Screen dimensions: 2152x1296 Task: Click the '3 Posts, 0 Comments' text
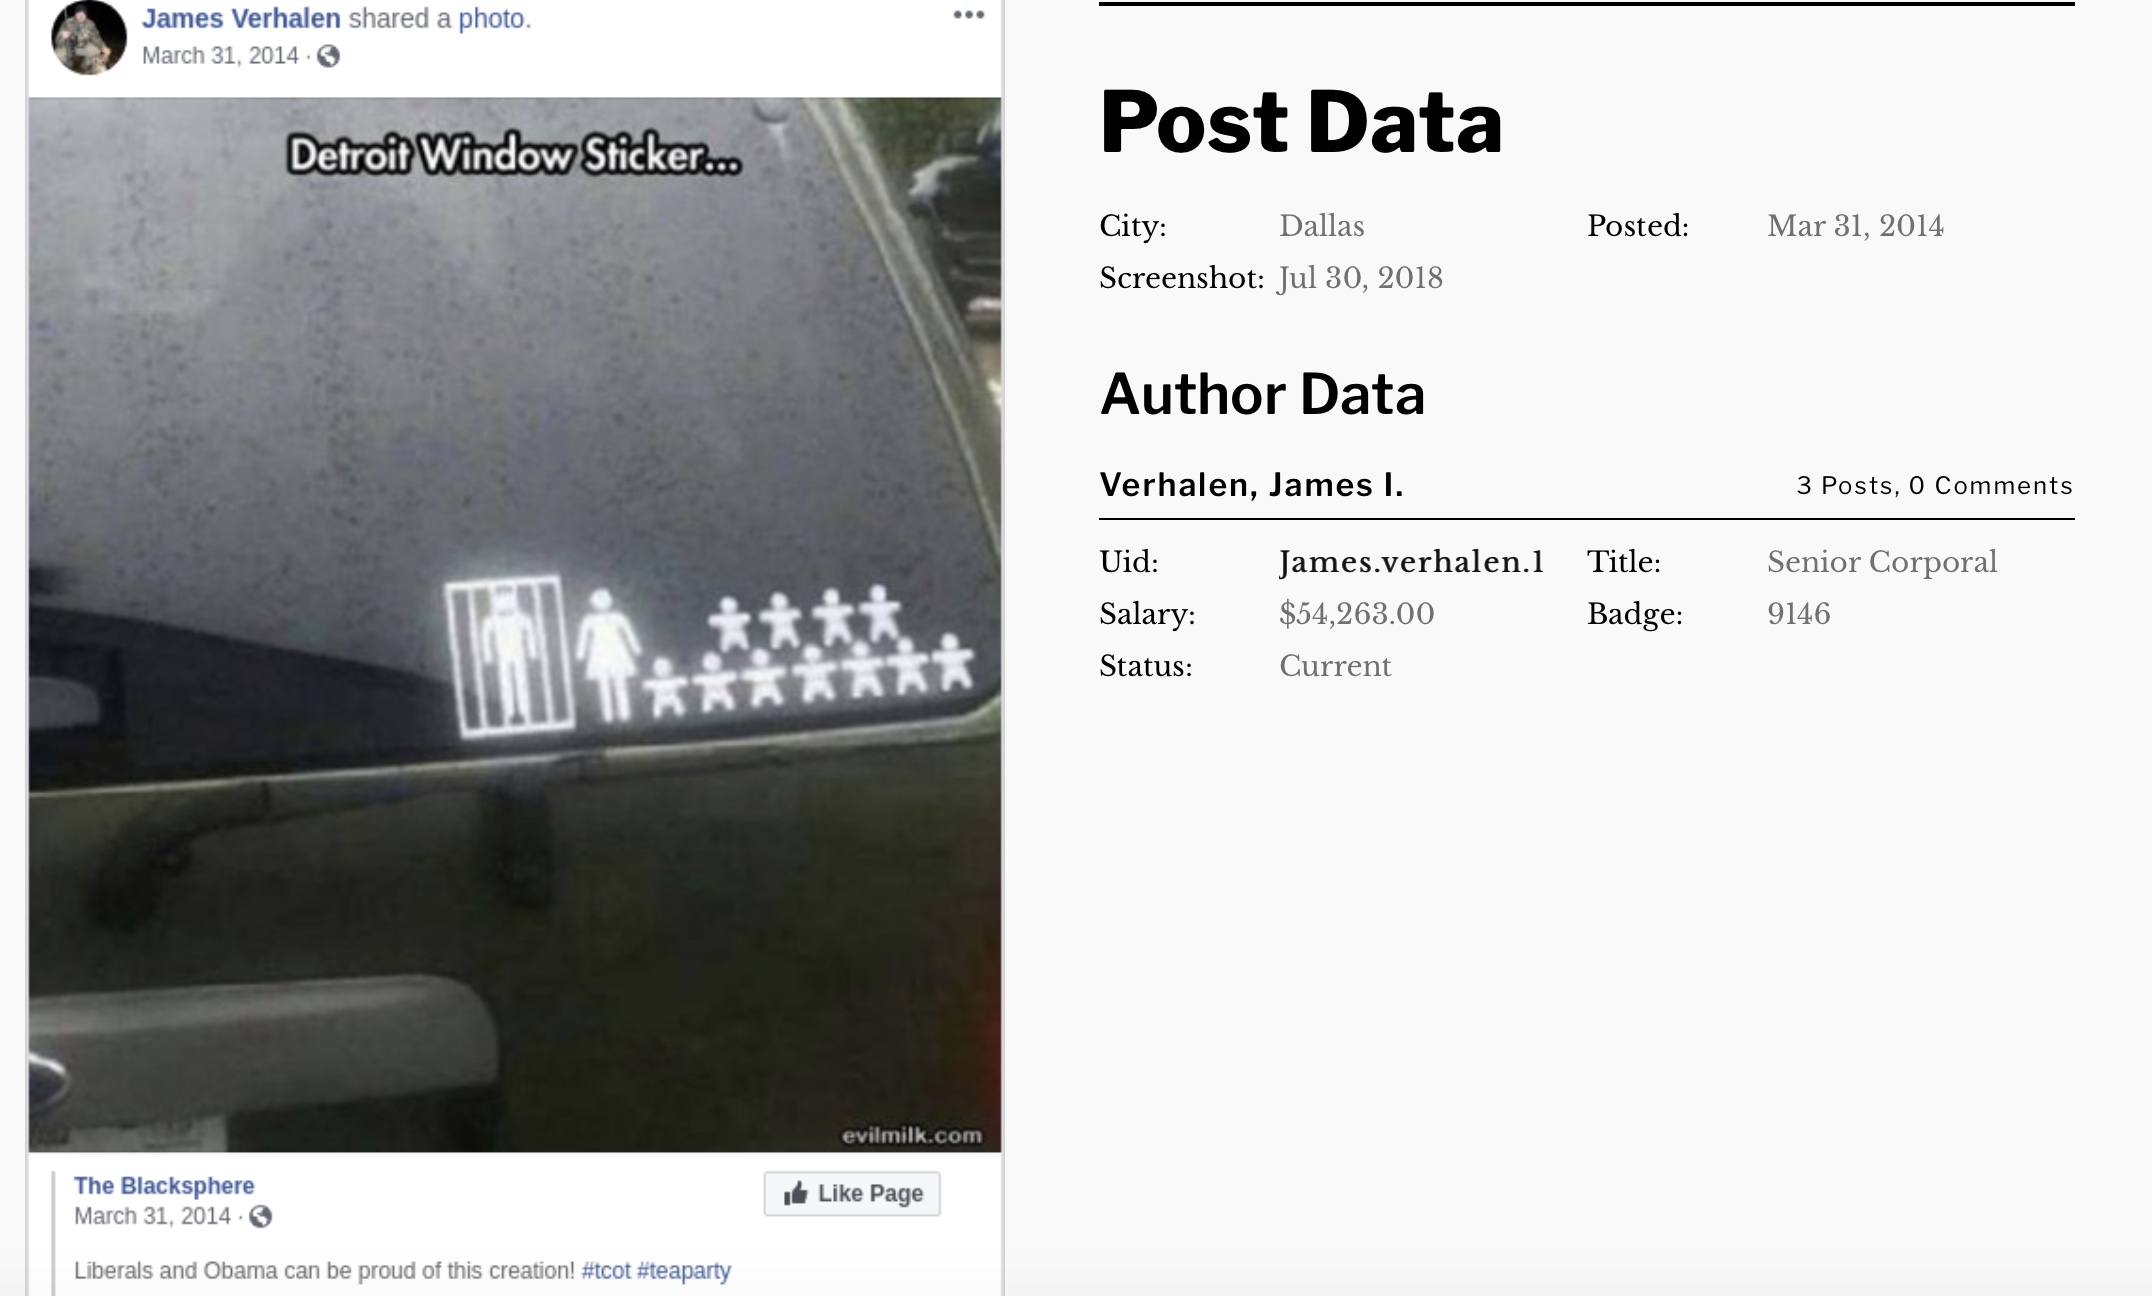1934,486
